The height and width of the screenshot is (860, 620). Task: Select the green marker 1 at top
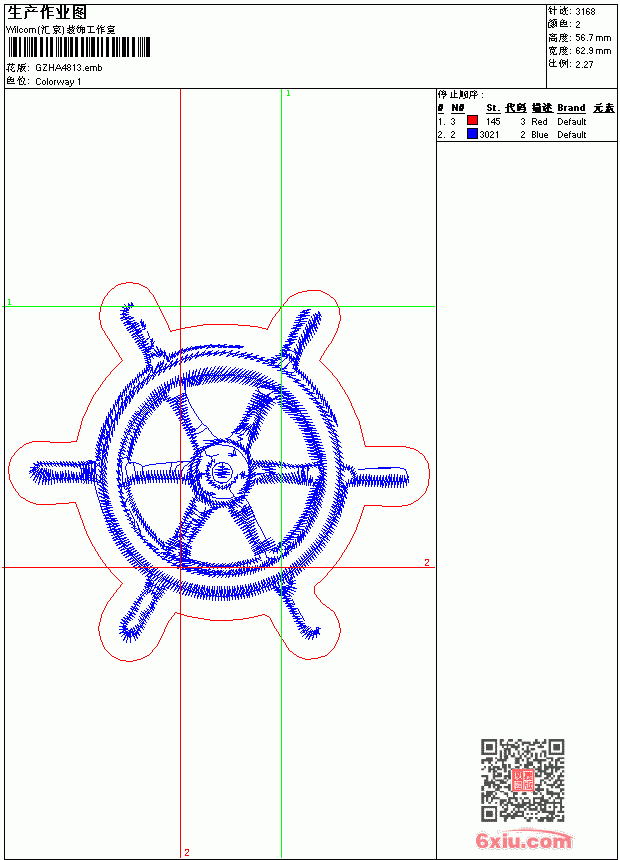(289, 94)
